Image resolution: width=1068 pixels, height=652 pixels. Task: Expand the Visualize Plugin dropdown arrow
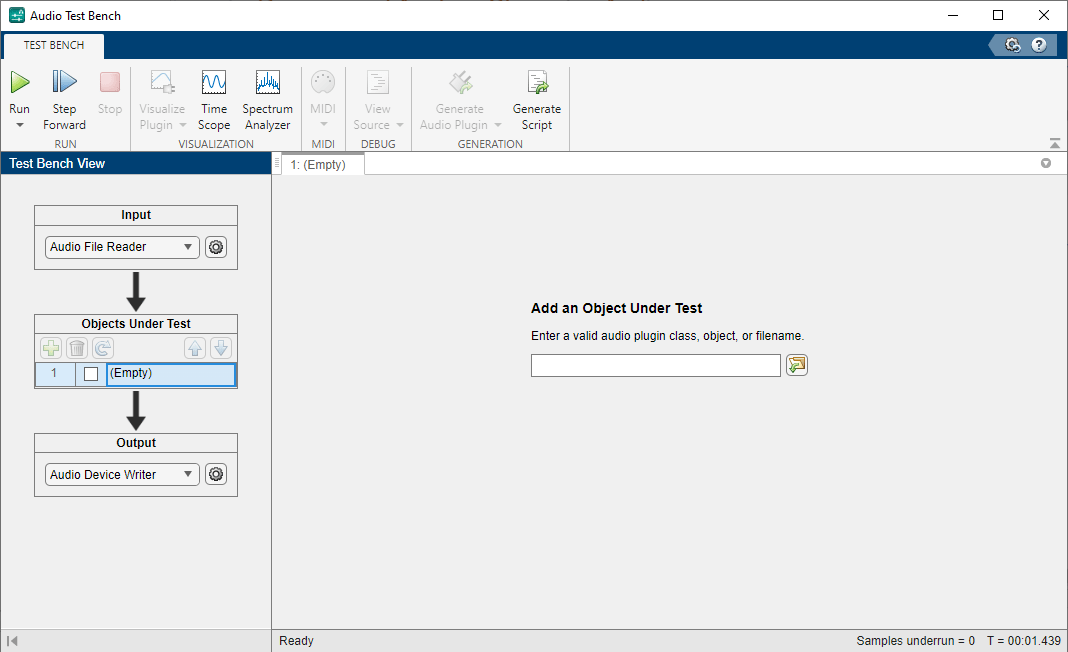pos(183,125)
